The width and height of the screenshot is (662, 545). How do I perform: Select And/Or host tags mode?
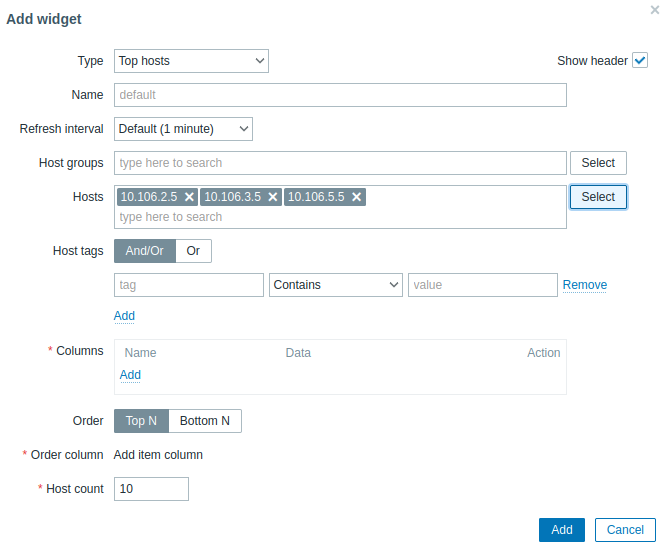145,251
